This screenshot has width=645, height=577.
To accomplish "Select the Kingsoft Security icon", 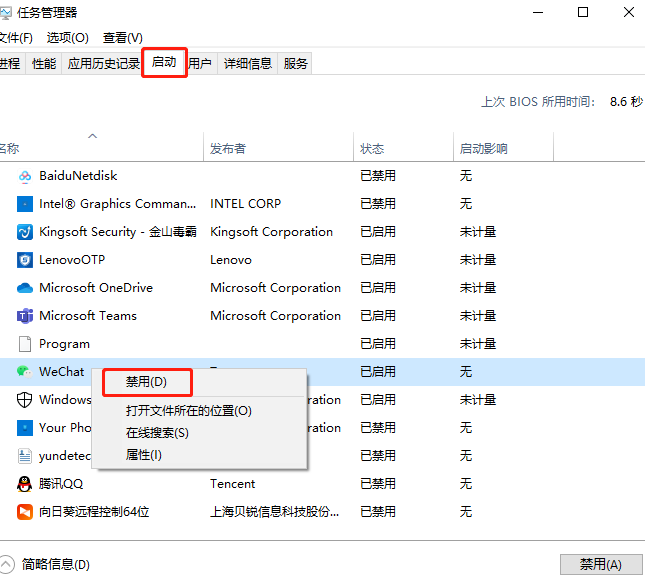I will pyautogui.click(x=25, y=232).
